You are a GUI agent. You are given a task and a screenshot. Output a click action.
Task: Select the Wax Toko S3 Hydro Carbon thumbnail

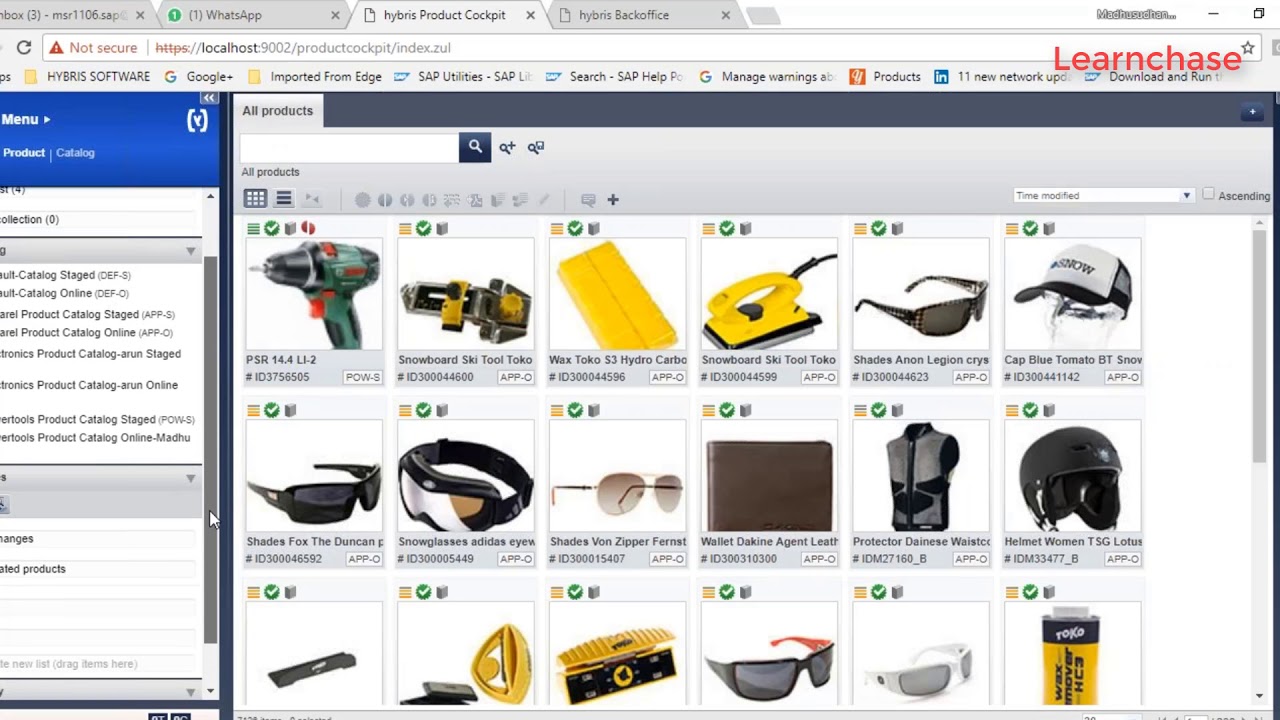click(x=617, y=294)
